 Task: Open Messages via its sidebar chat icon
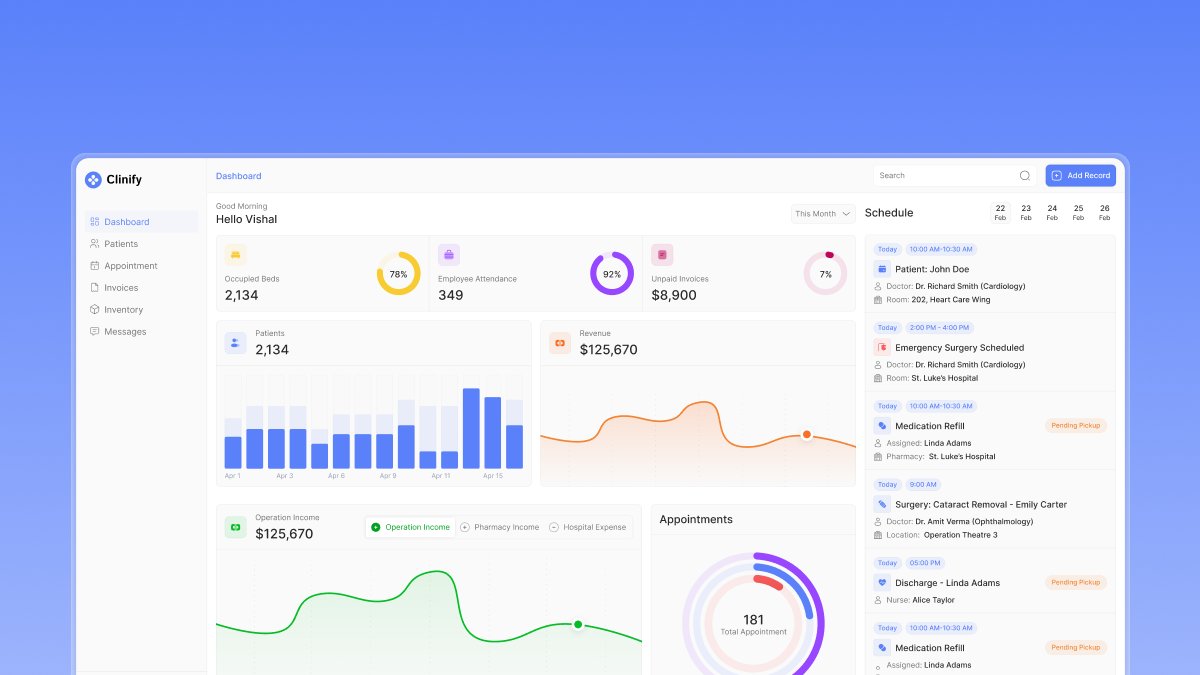(94, 332)
